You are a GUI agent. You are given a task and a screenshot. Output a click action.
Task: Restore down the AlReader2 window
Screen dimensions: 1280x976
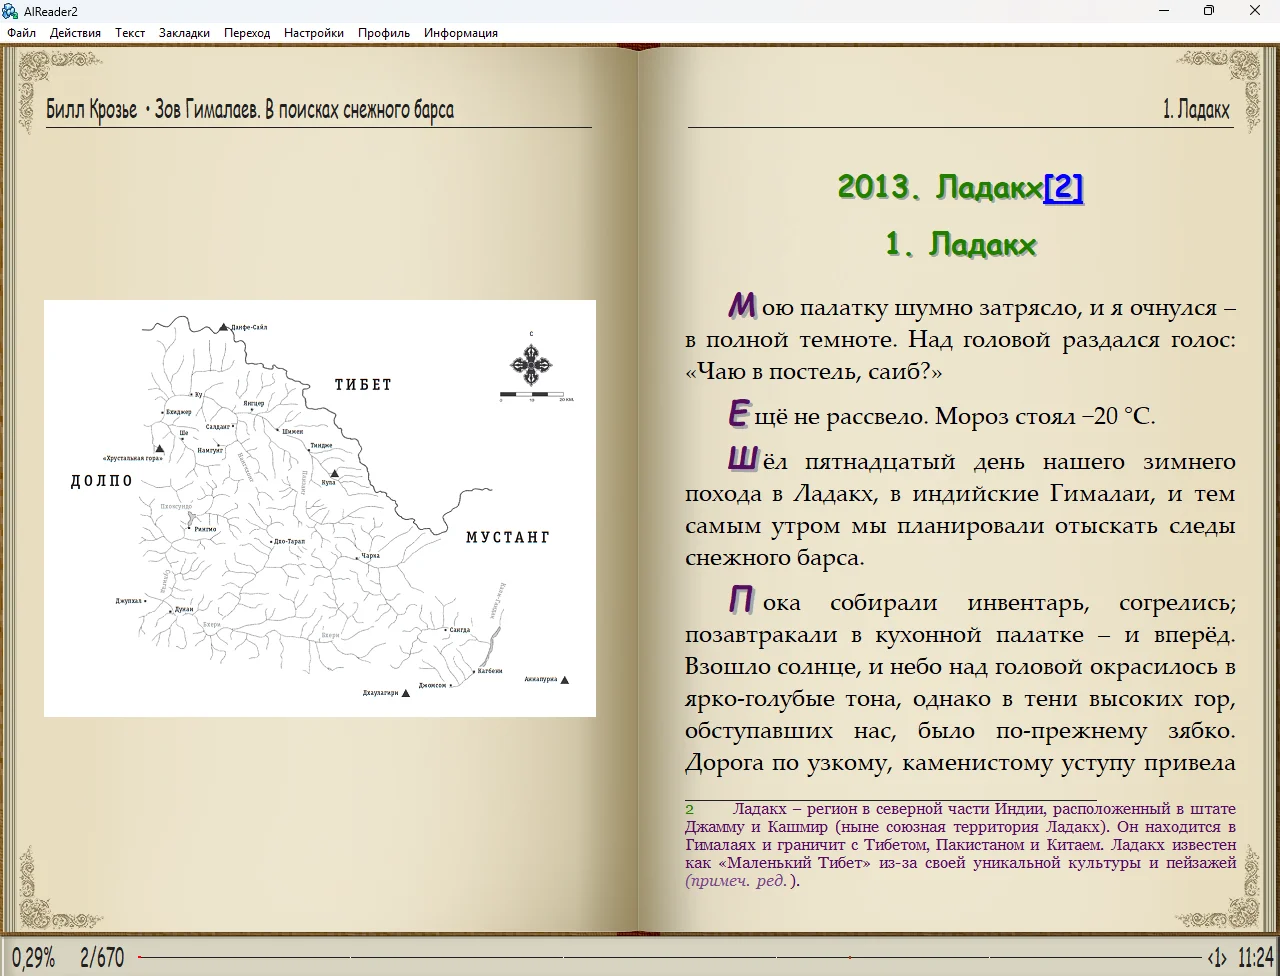1209,11
